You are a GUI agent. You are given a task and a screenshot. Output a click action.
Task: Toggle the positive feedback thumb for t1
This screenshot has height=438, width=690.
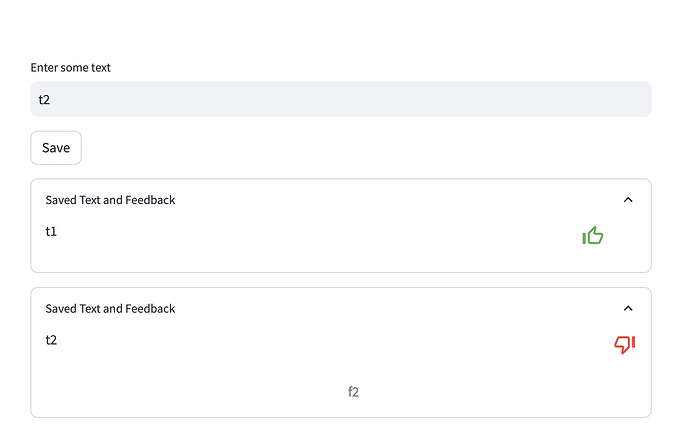[593, 236]
